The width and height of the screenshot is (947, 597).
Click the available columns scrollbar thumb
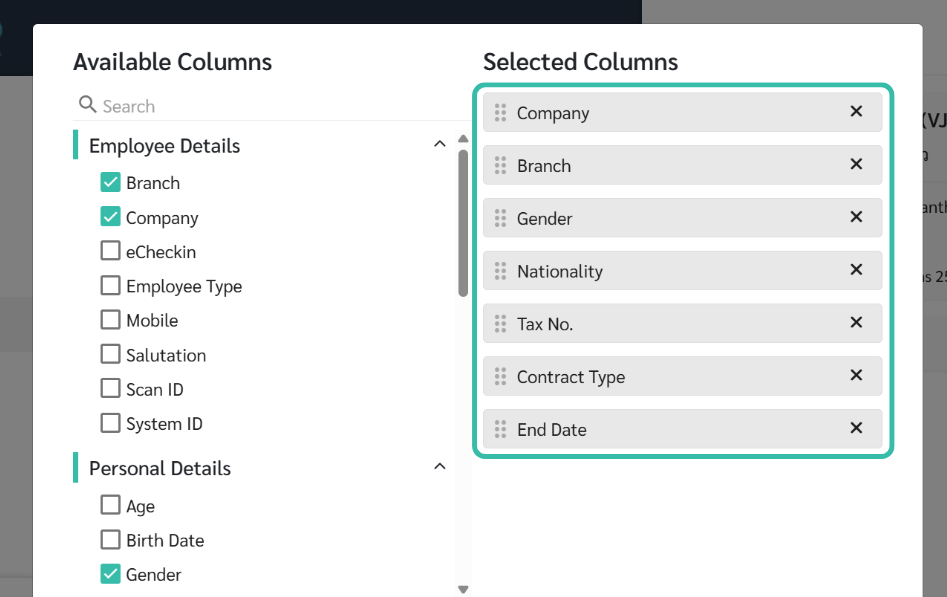click(x=463, y=224)
